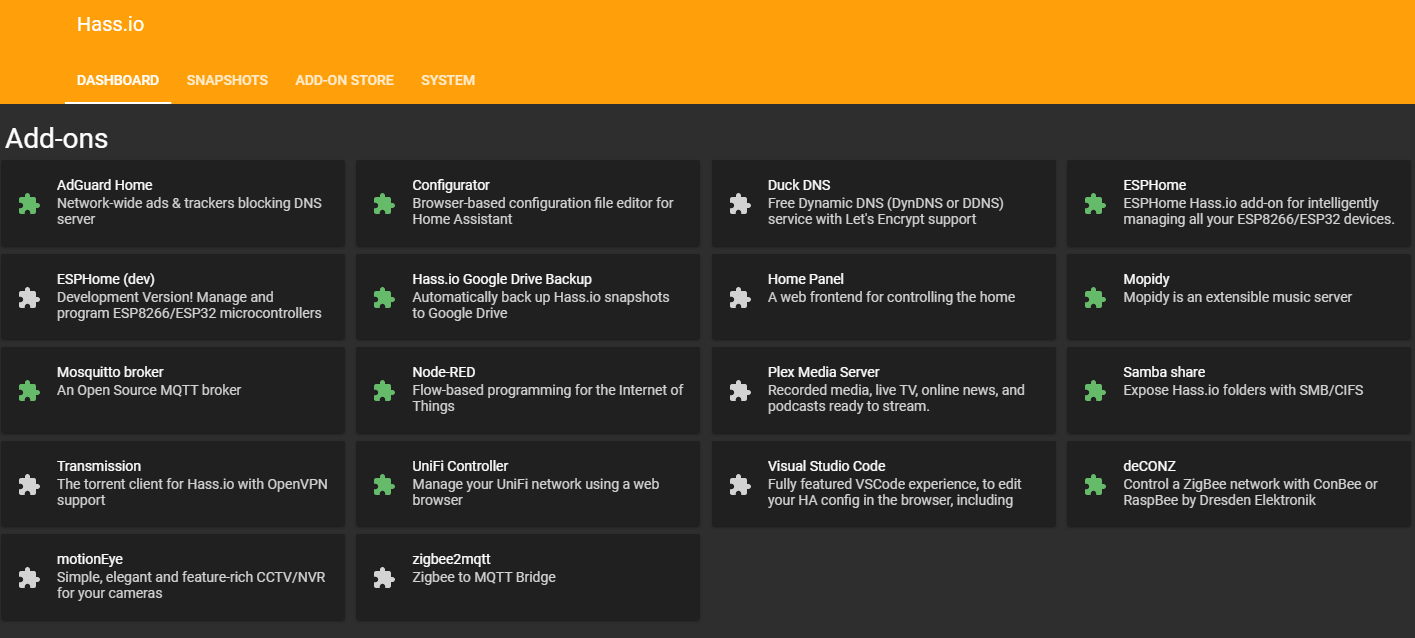Click the Plex Media Server puzzle icon
1415x638 pixels.
[x=740, y=391]
